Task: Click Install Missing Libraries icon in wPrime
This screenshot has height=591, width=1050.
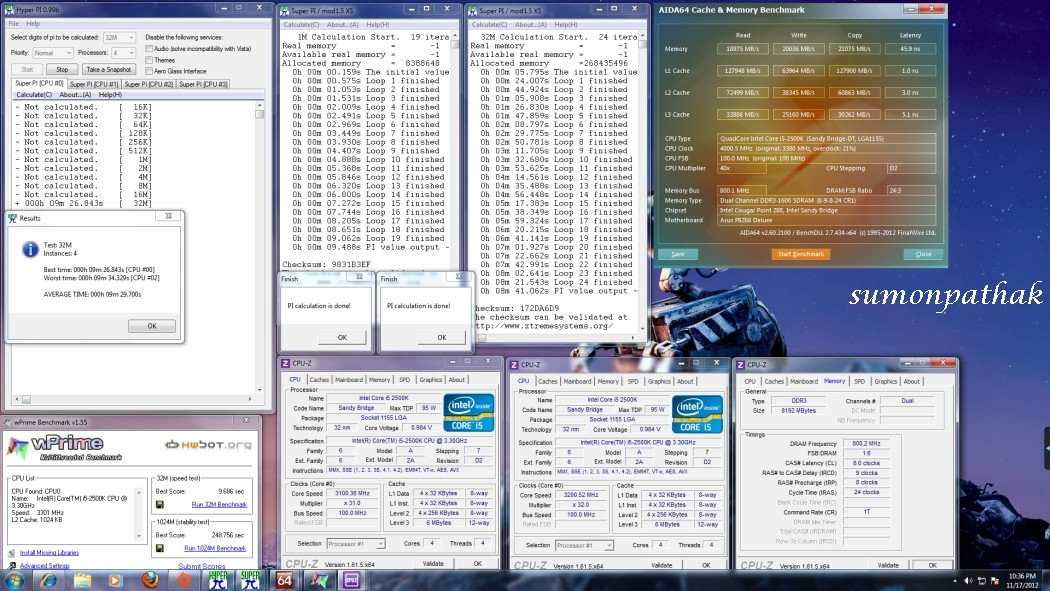Action: coord(11,553)
